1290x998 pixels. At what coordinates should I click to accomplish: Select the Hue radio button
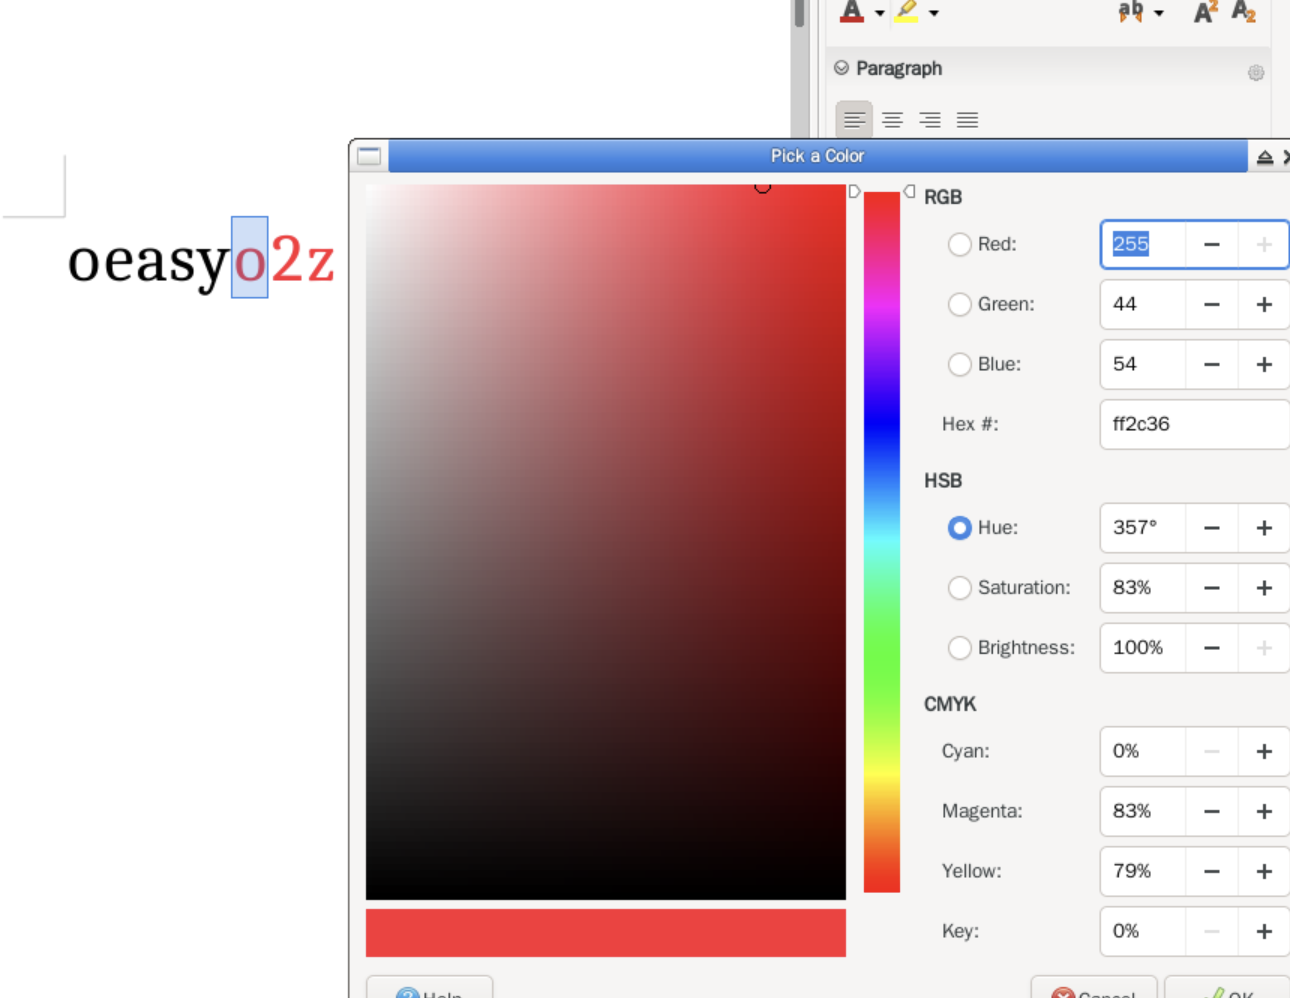959,528
